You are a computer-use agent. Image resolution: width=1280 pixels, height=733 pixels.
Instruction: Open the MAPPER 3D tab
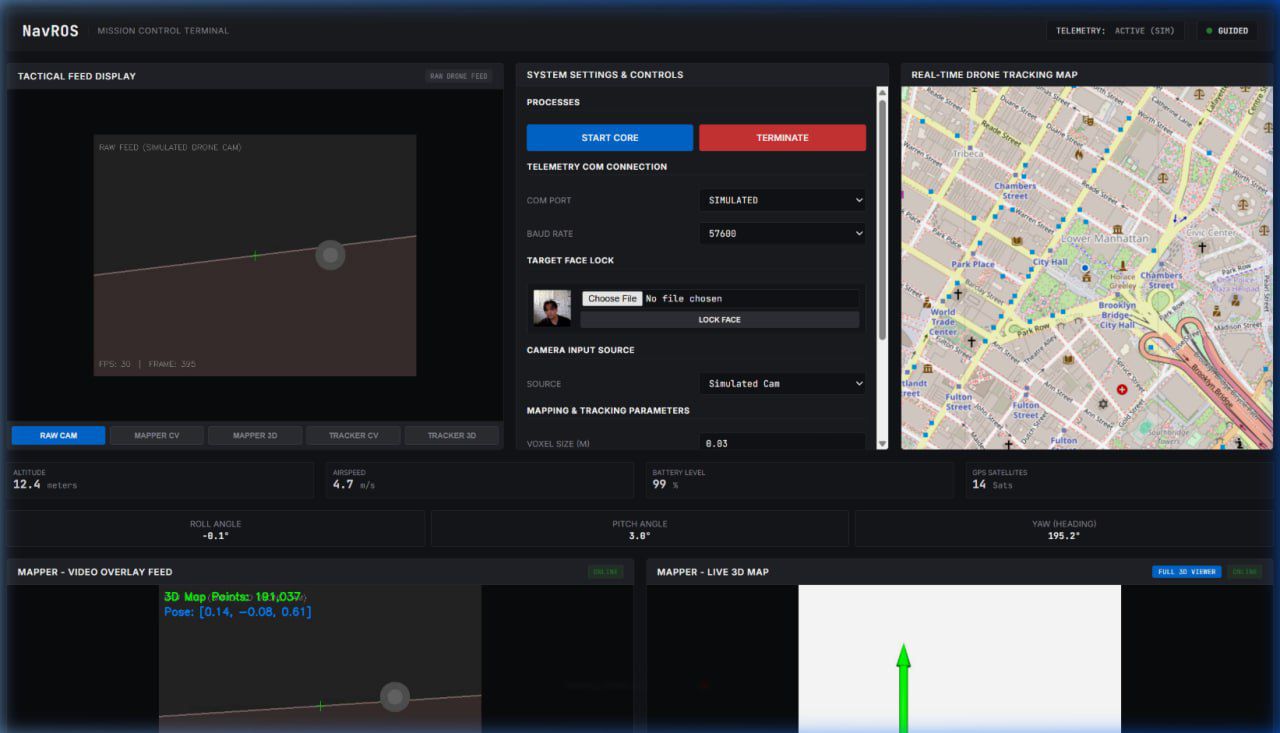point(255,435)
